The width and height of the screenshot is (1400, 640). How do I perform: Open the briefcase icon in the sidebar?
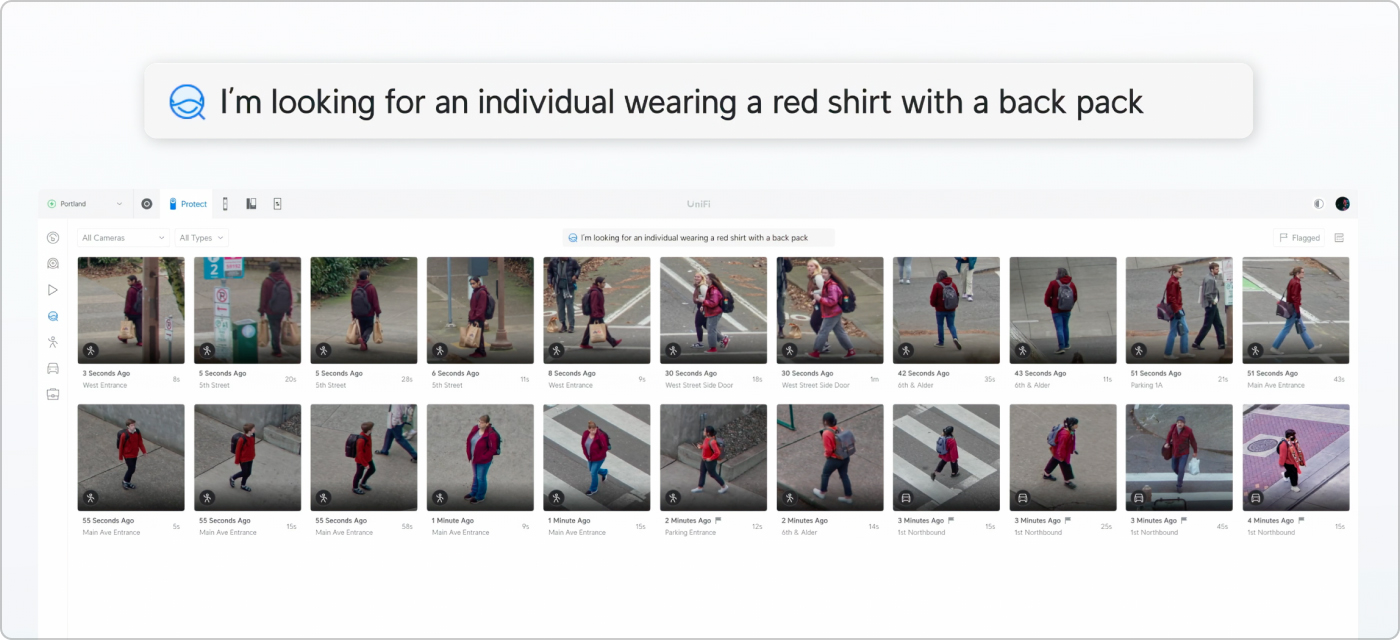click(x=53, y=394)
